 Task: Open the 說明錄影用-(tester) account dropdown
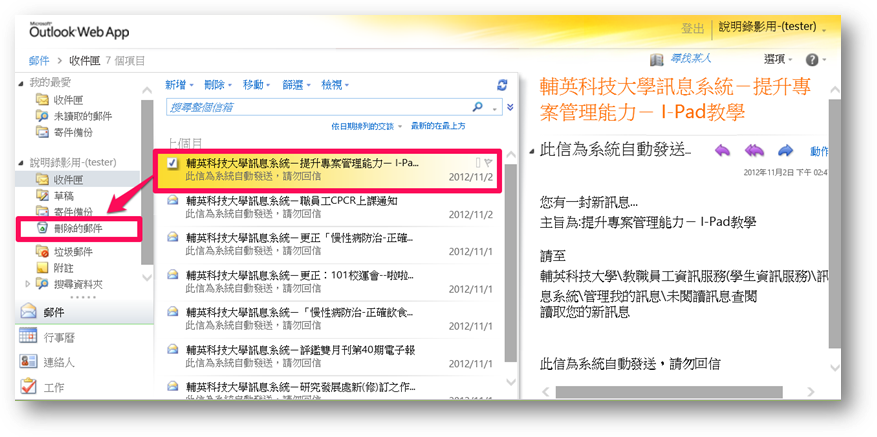coord(772,27)
